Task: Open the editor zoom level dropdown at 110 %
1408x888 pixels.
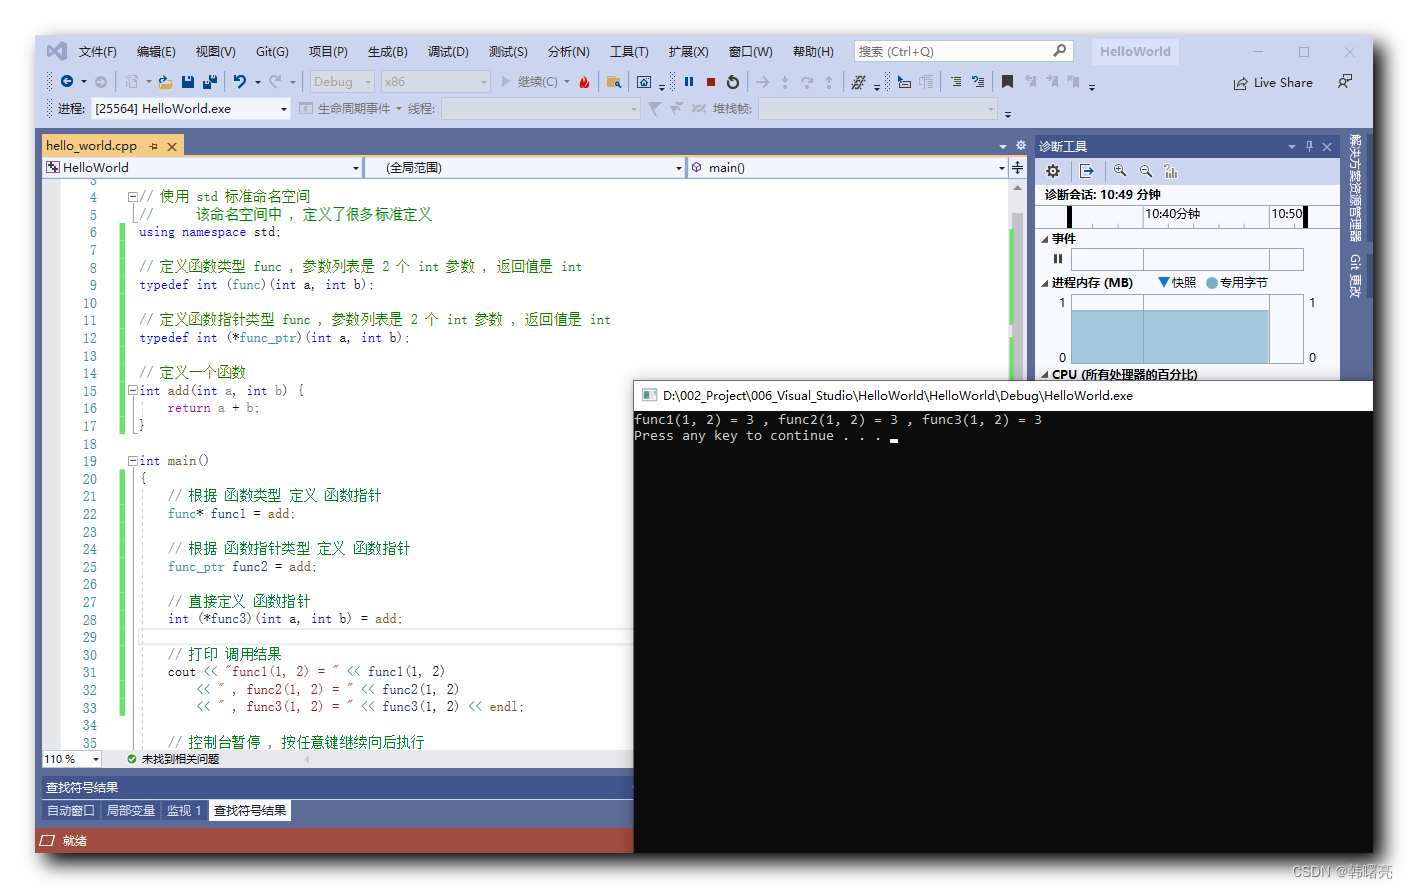Action: [96, 760]
